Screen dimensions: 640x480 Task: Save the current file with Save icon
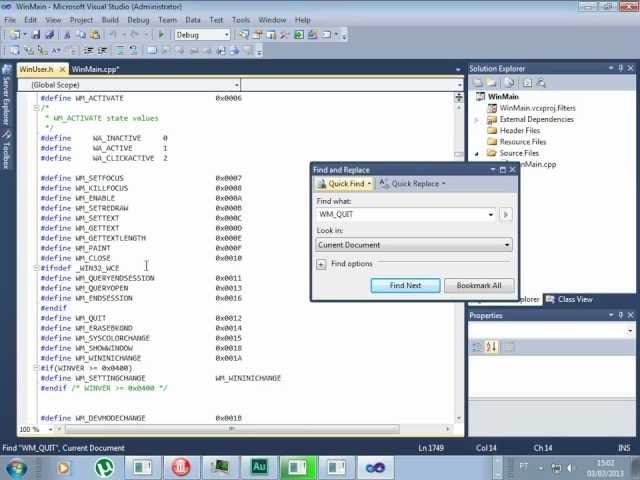[x=36, y=35]
